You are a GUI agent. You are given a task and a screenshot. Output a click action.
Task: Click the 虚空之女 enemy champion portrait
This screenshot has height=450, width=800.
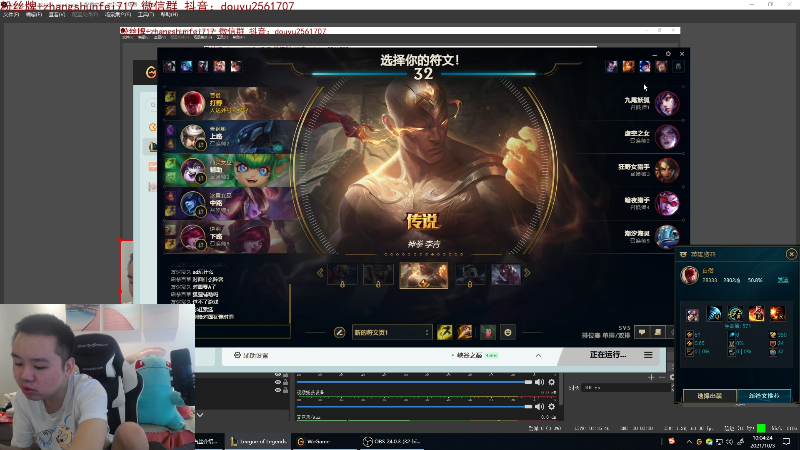coord(667,137)
